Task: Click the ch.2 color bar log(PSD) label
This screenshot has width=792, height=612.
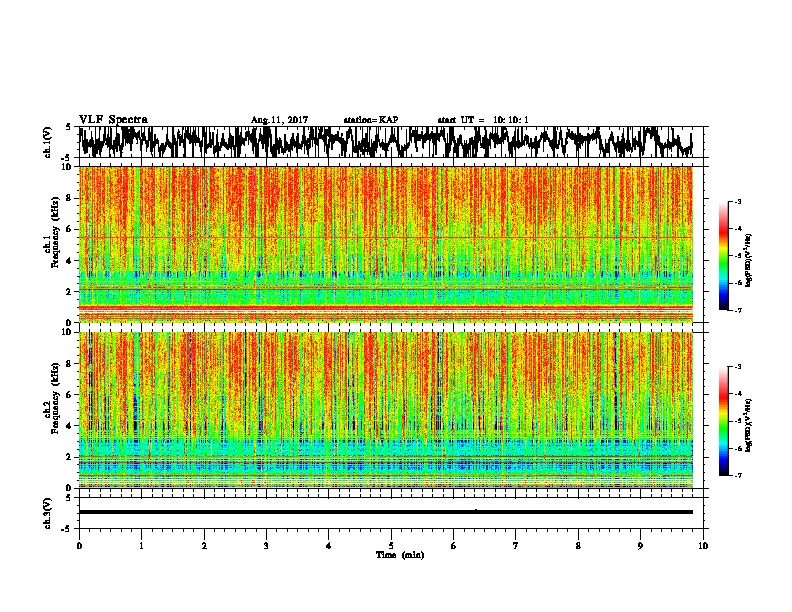Action: [x=748, y=425]
